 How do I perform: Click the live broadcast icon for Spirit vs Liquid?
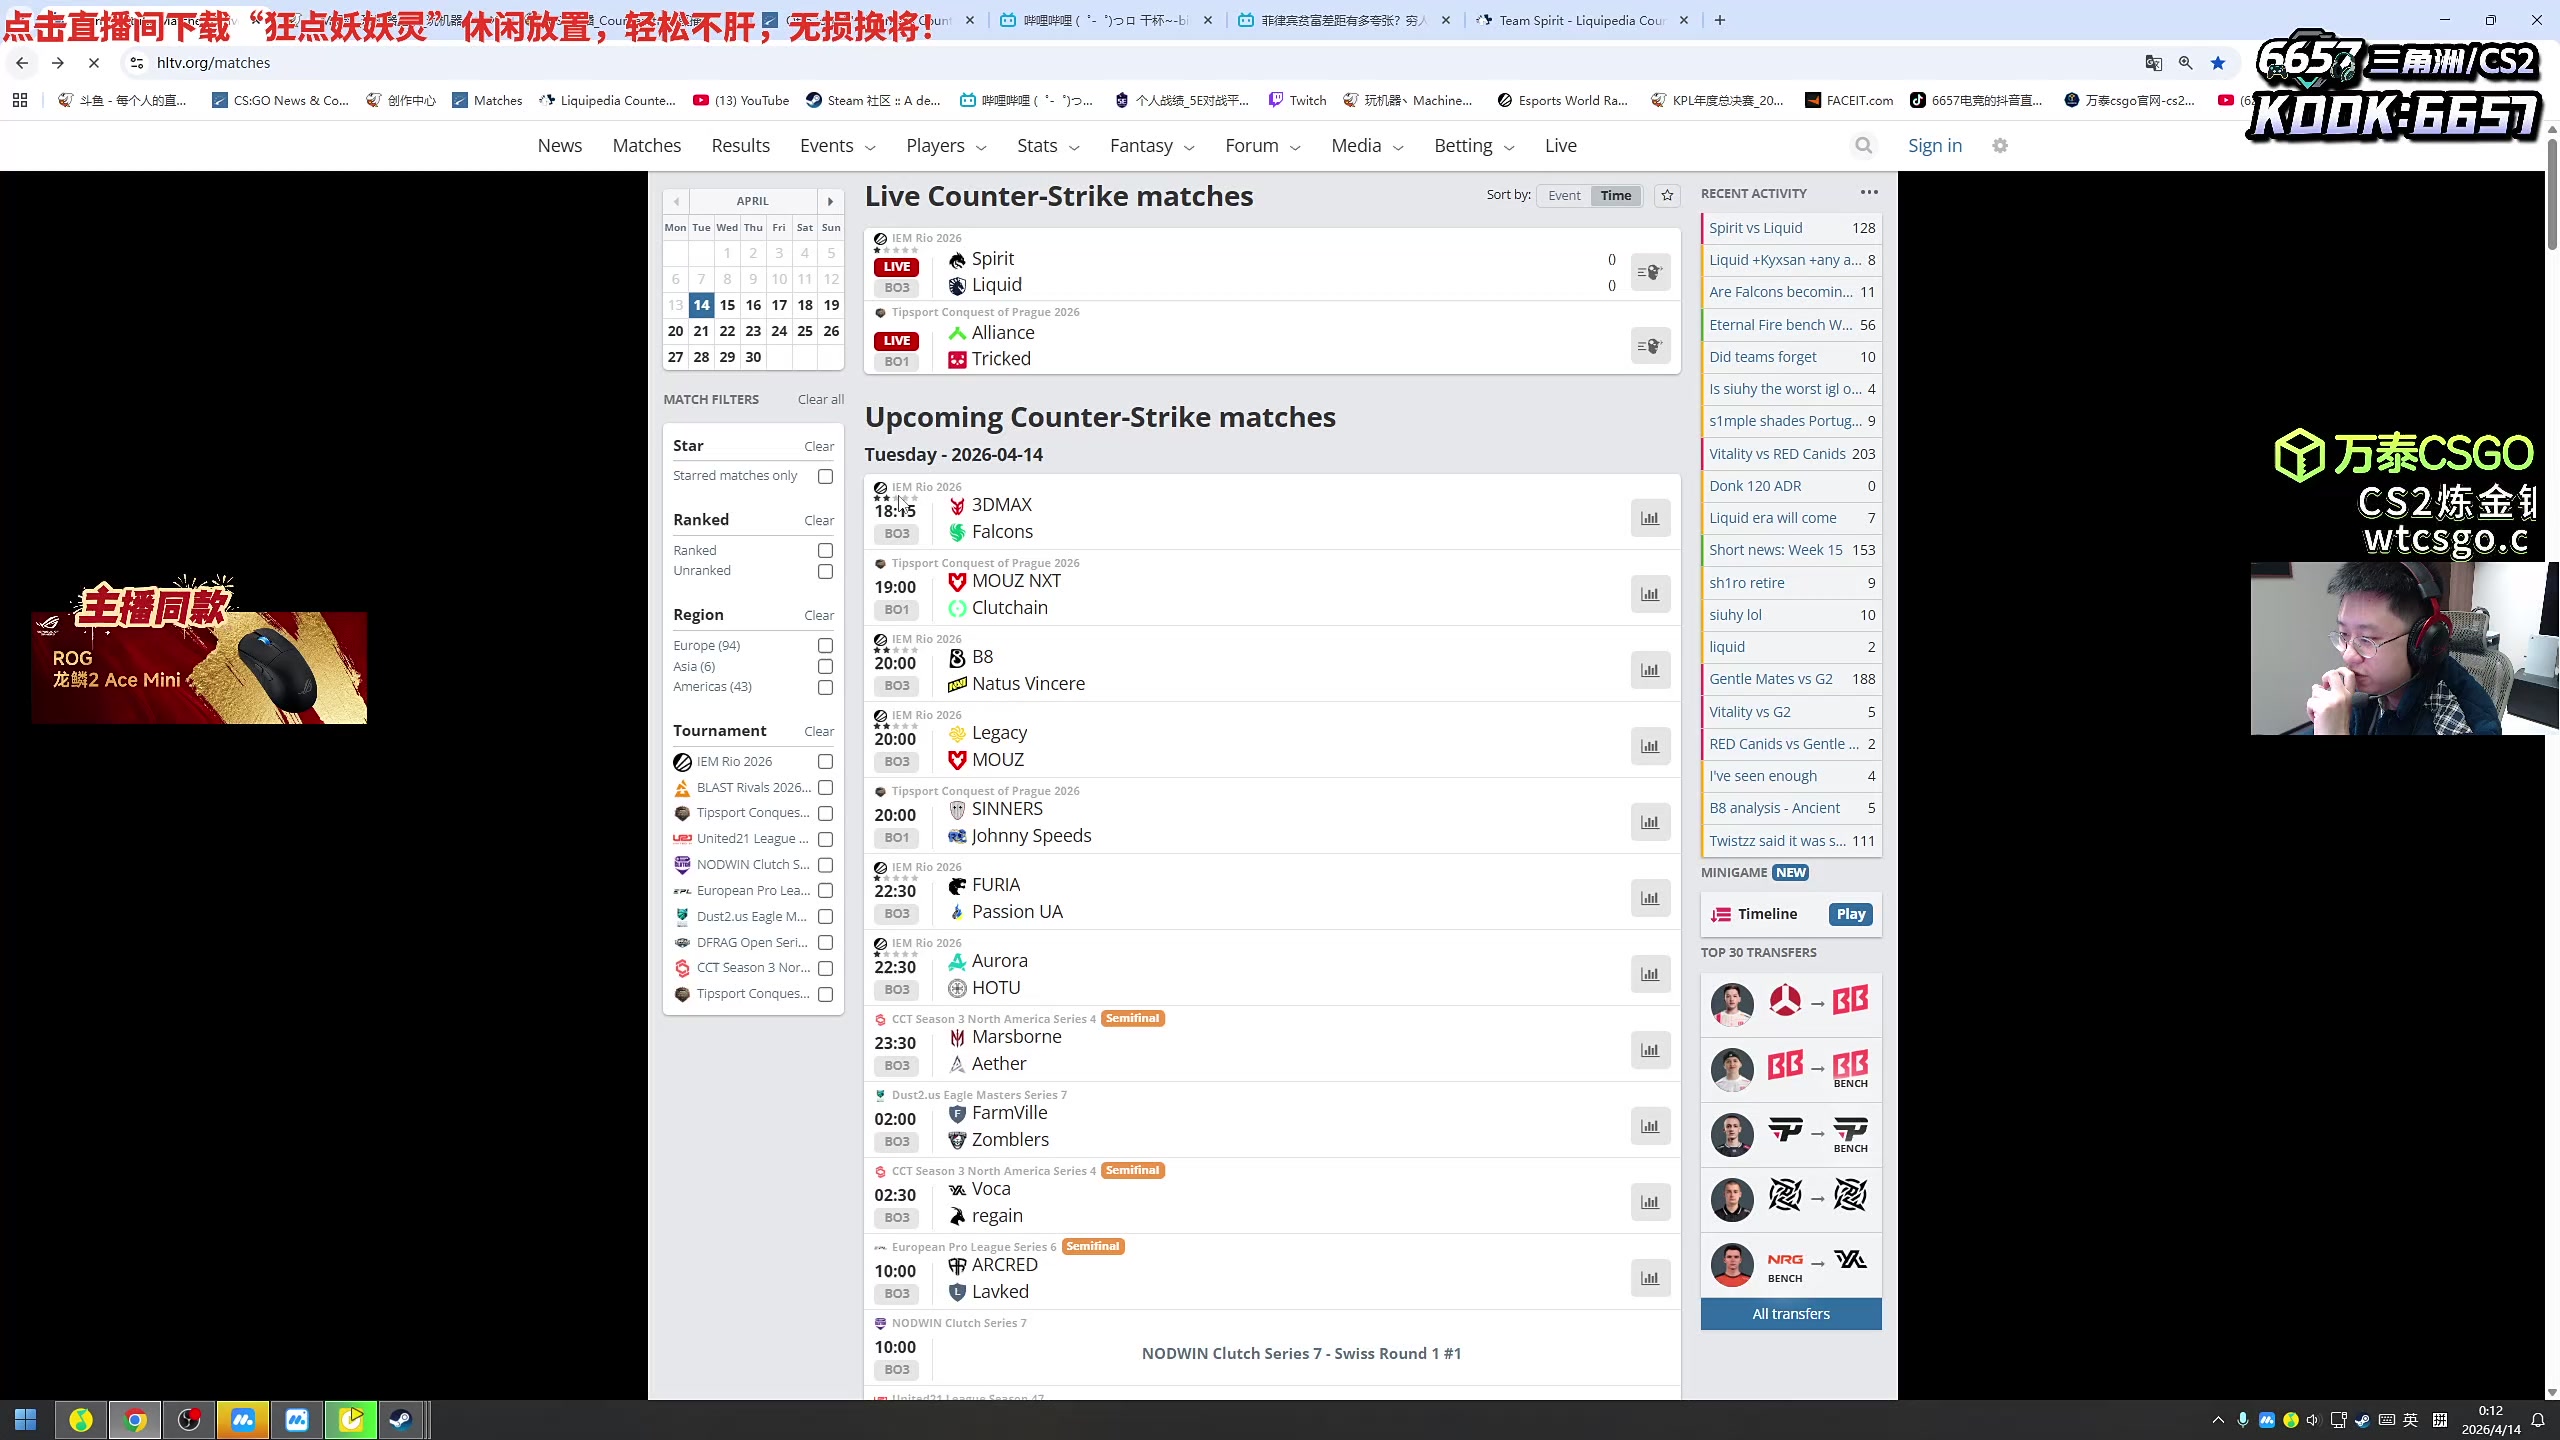(x=1650, y=272)
